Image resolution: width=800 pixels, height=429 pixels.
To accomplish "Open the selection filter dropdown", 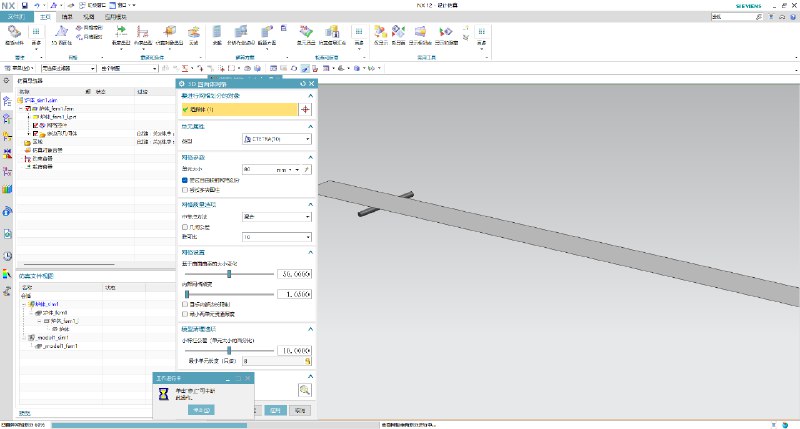I will pos(68,68).
